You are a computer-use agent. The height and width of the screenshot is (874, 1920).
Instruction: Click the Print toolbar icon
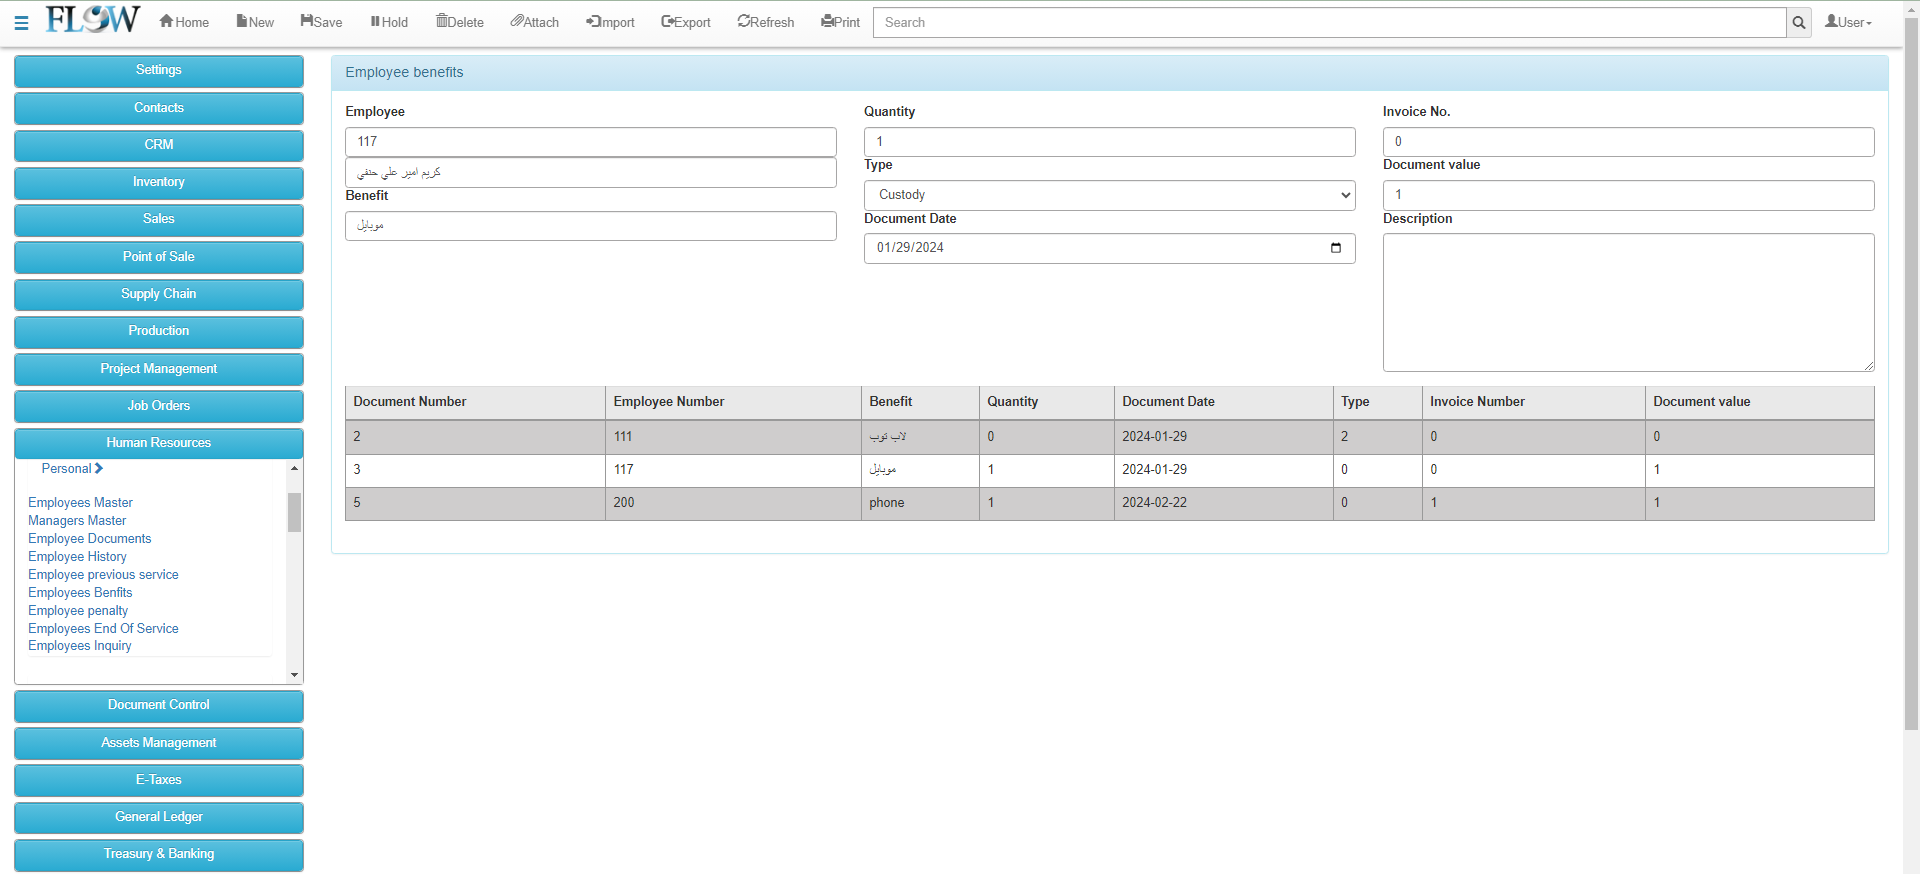[x=827, y=21]
